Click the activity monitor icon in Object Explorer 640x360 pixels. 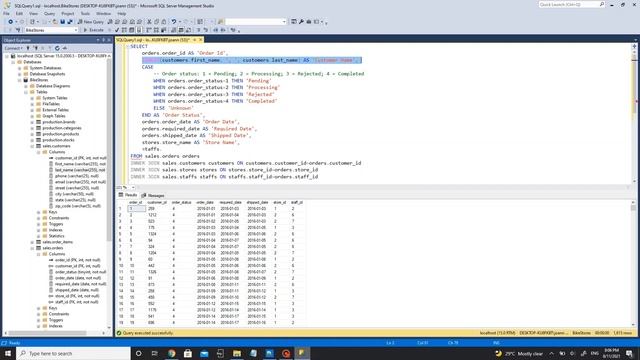pos(64,48)
